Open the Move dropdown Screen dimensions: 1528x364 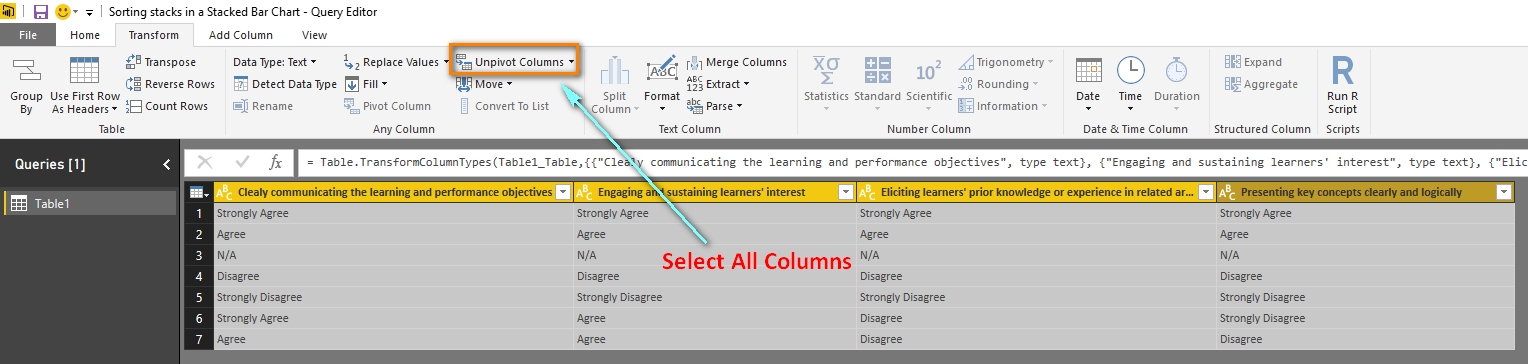click(484, 84)
